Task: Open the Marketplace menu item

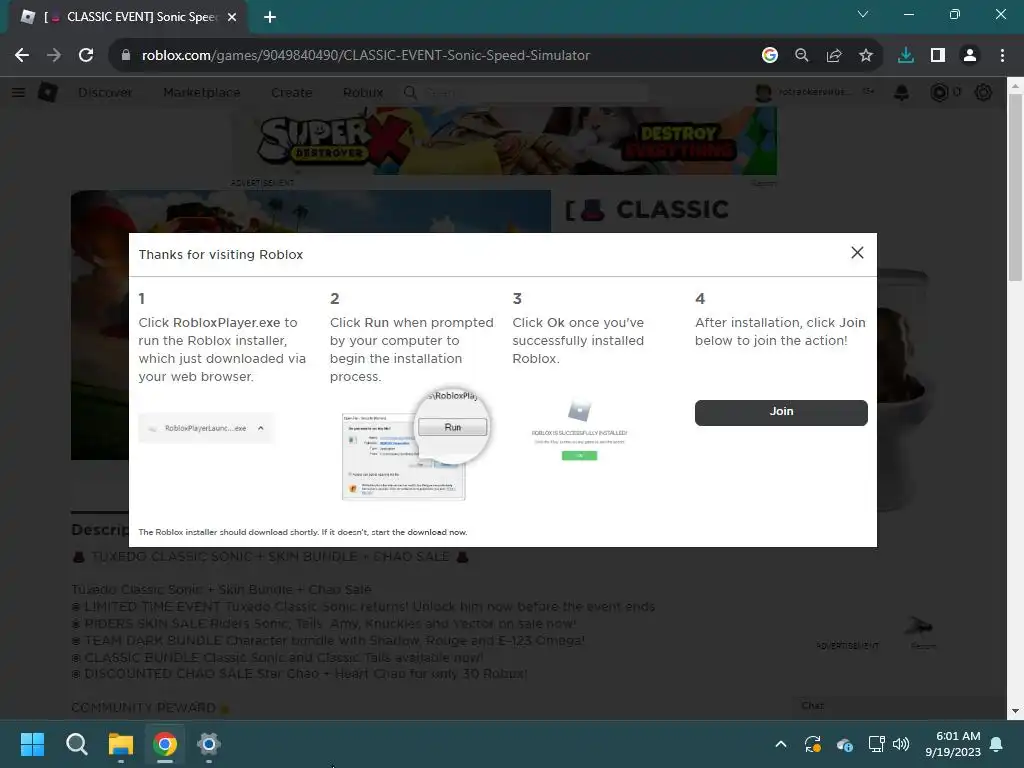Action: point(202,93)
